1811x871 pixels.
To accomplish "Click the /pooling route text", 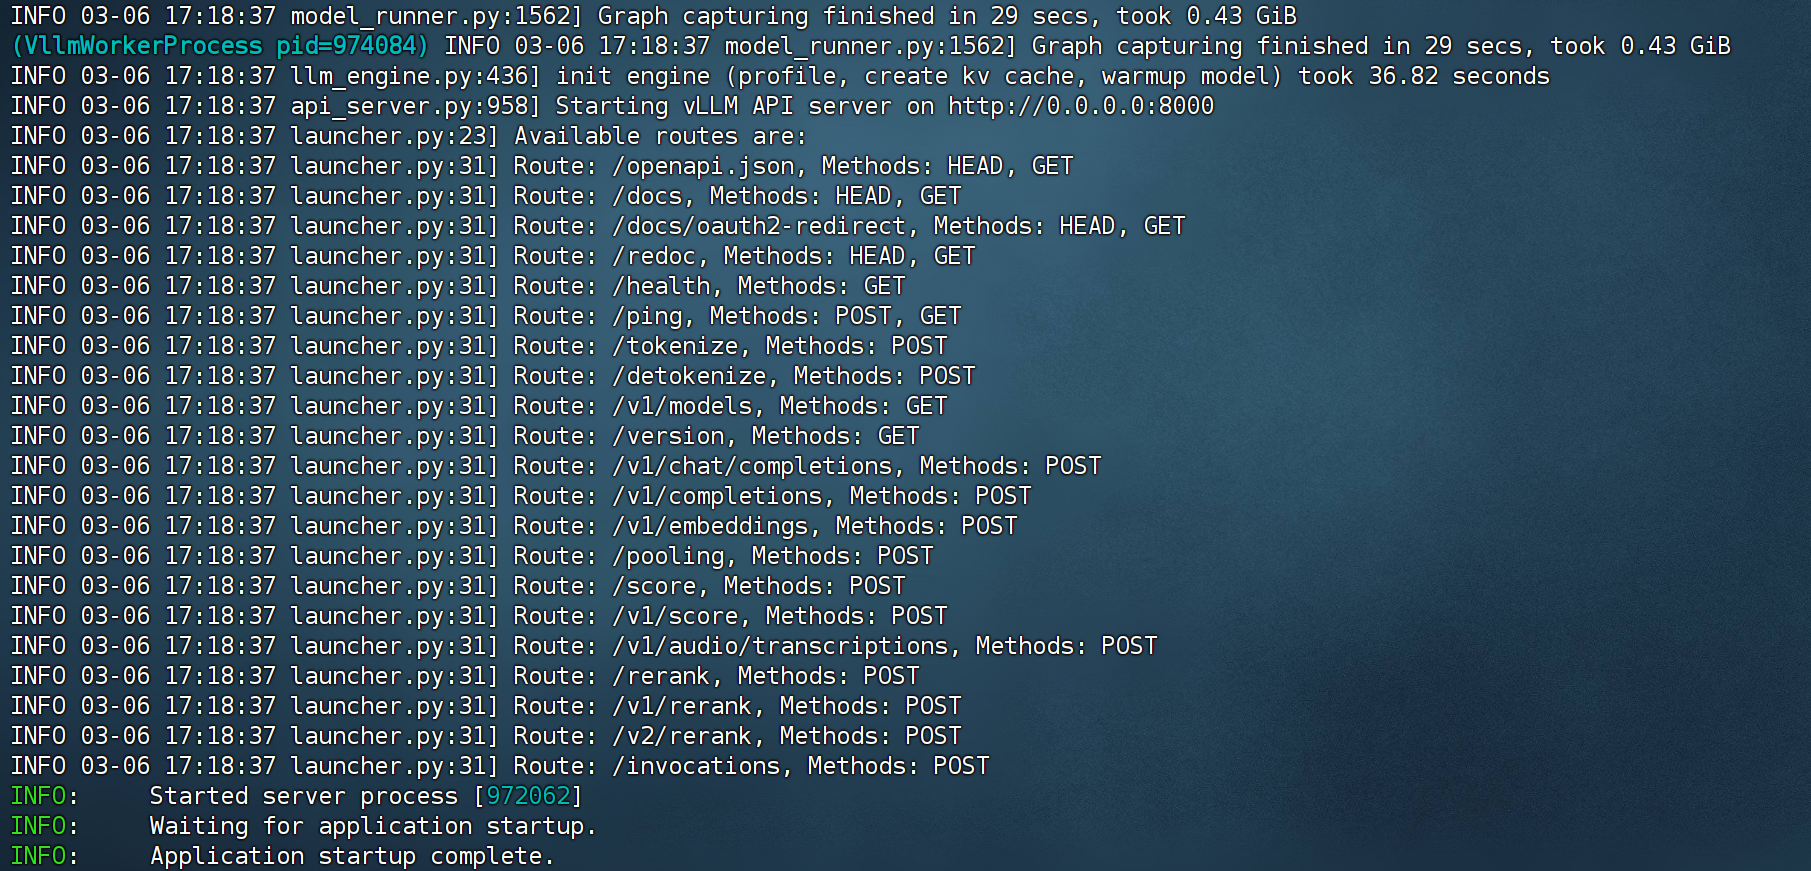I will click(x=668, y=556).
